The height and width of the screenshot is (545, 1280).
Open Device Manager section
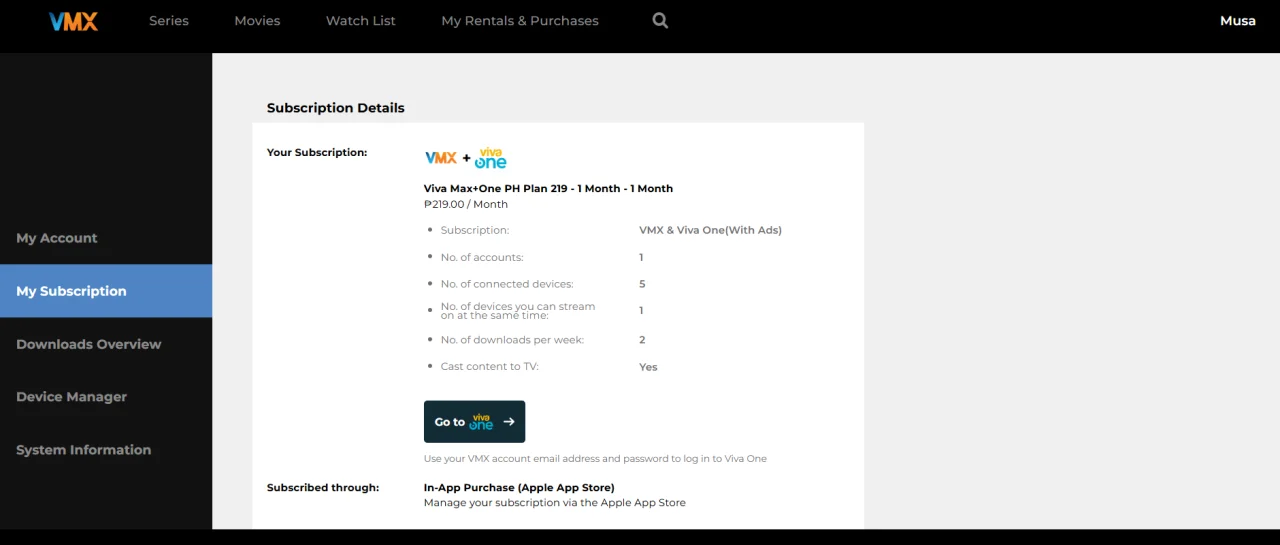pos(106,397)
